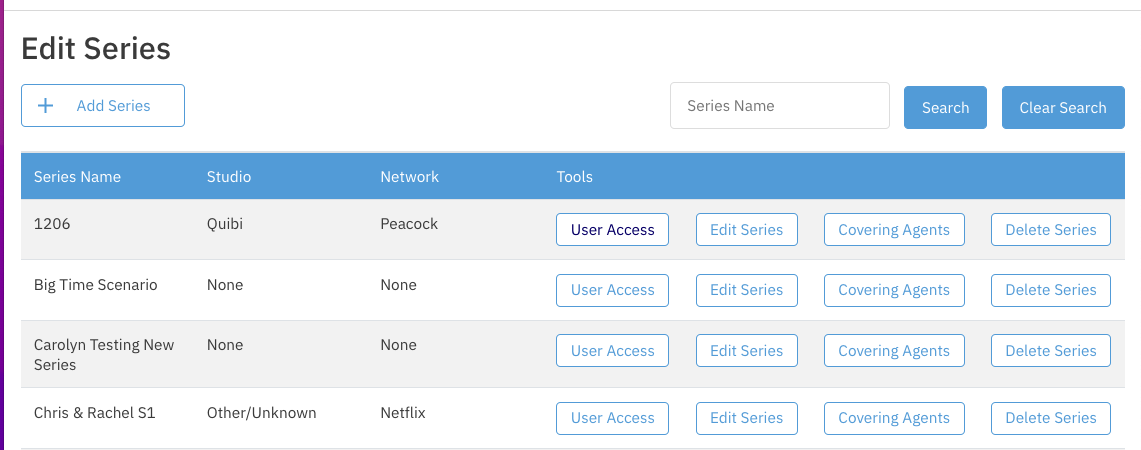Open User Access for Big Time Scenario
This screenshot has width=1141, height=450.
[612, 290]
